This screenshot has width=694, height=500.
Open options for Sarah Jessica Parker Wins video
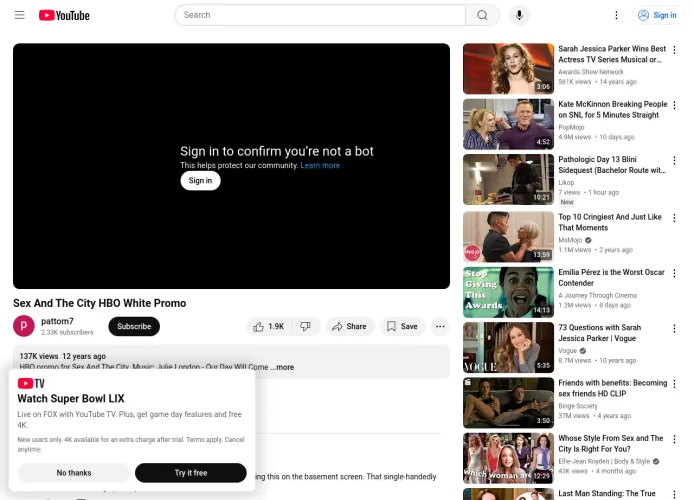[674, 50]
